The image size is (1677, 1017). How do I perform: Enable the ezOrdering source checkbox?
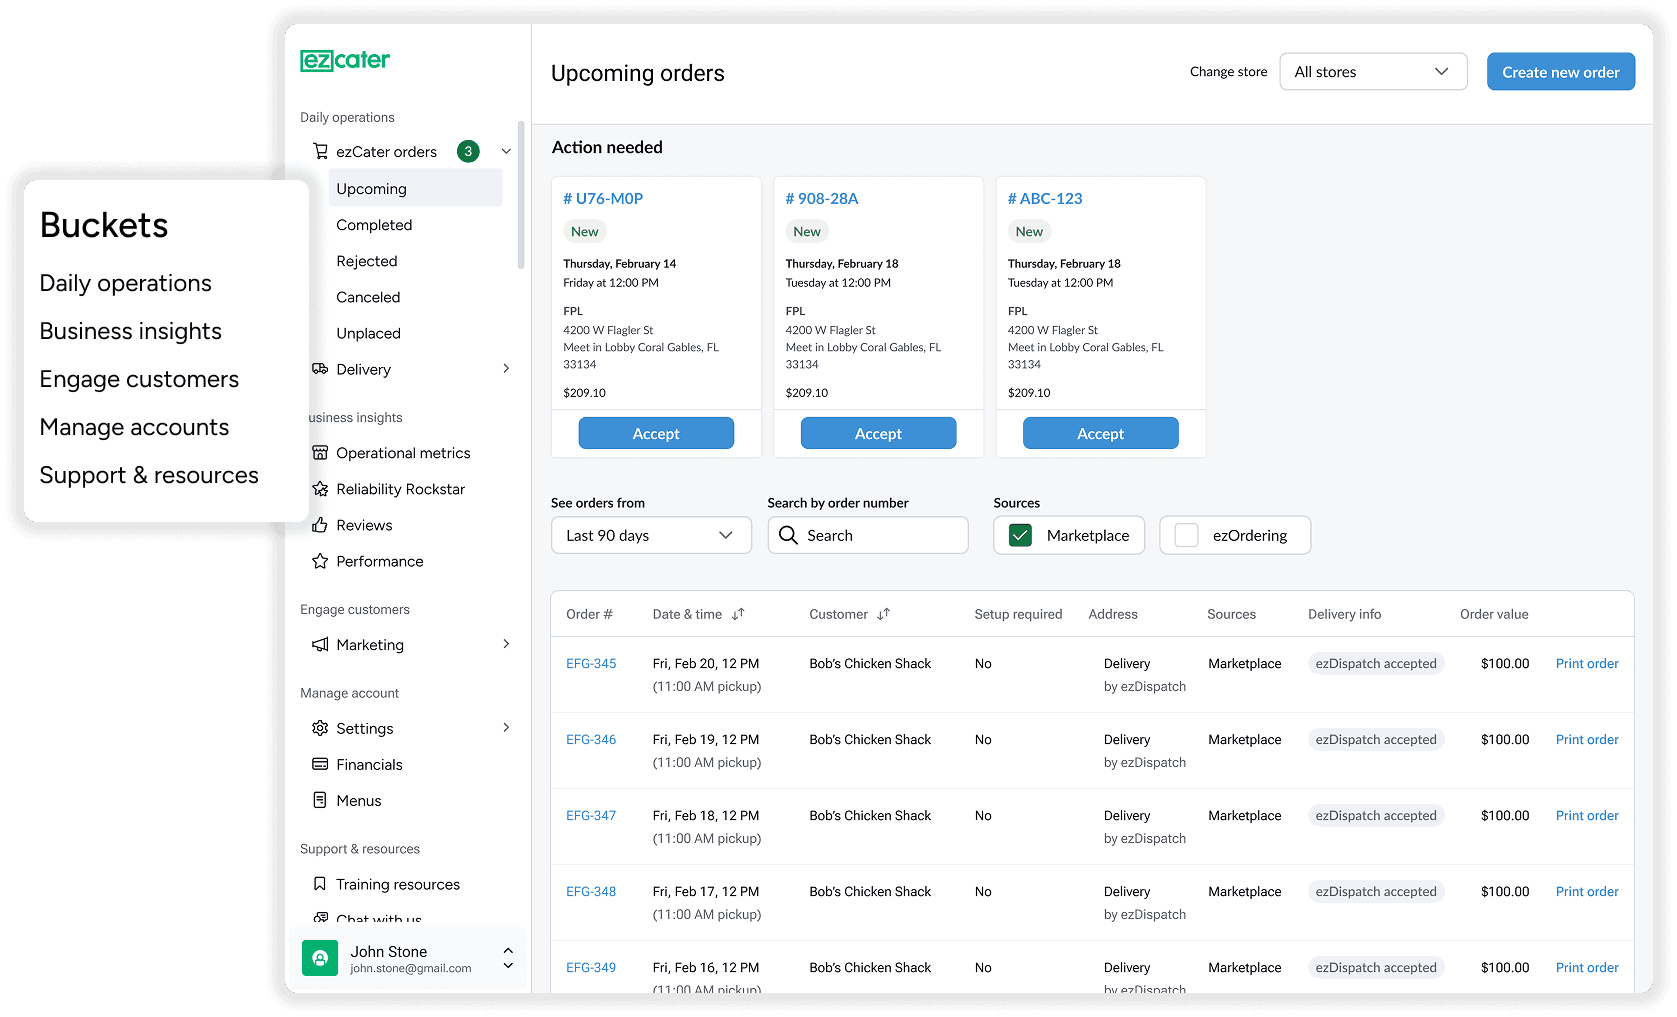click(x=1187, y=535)
